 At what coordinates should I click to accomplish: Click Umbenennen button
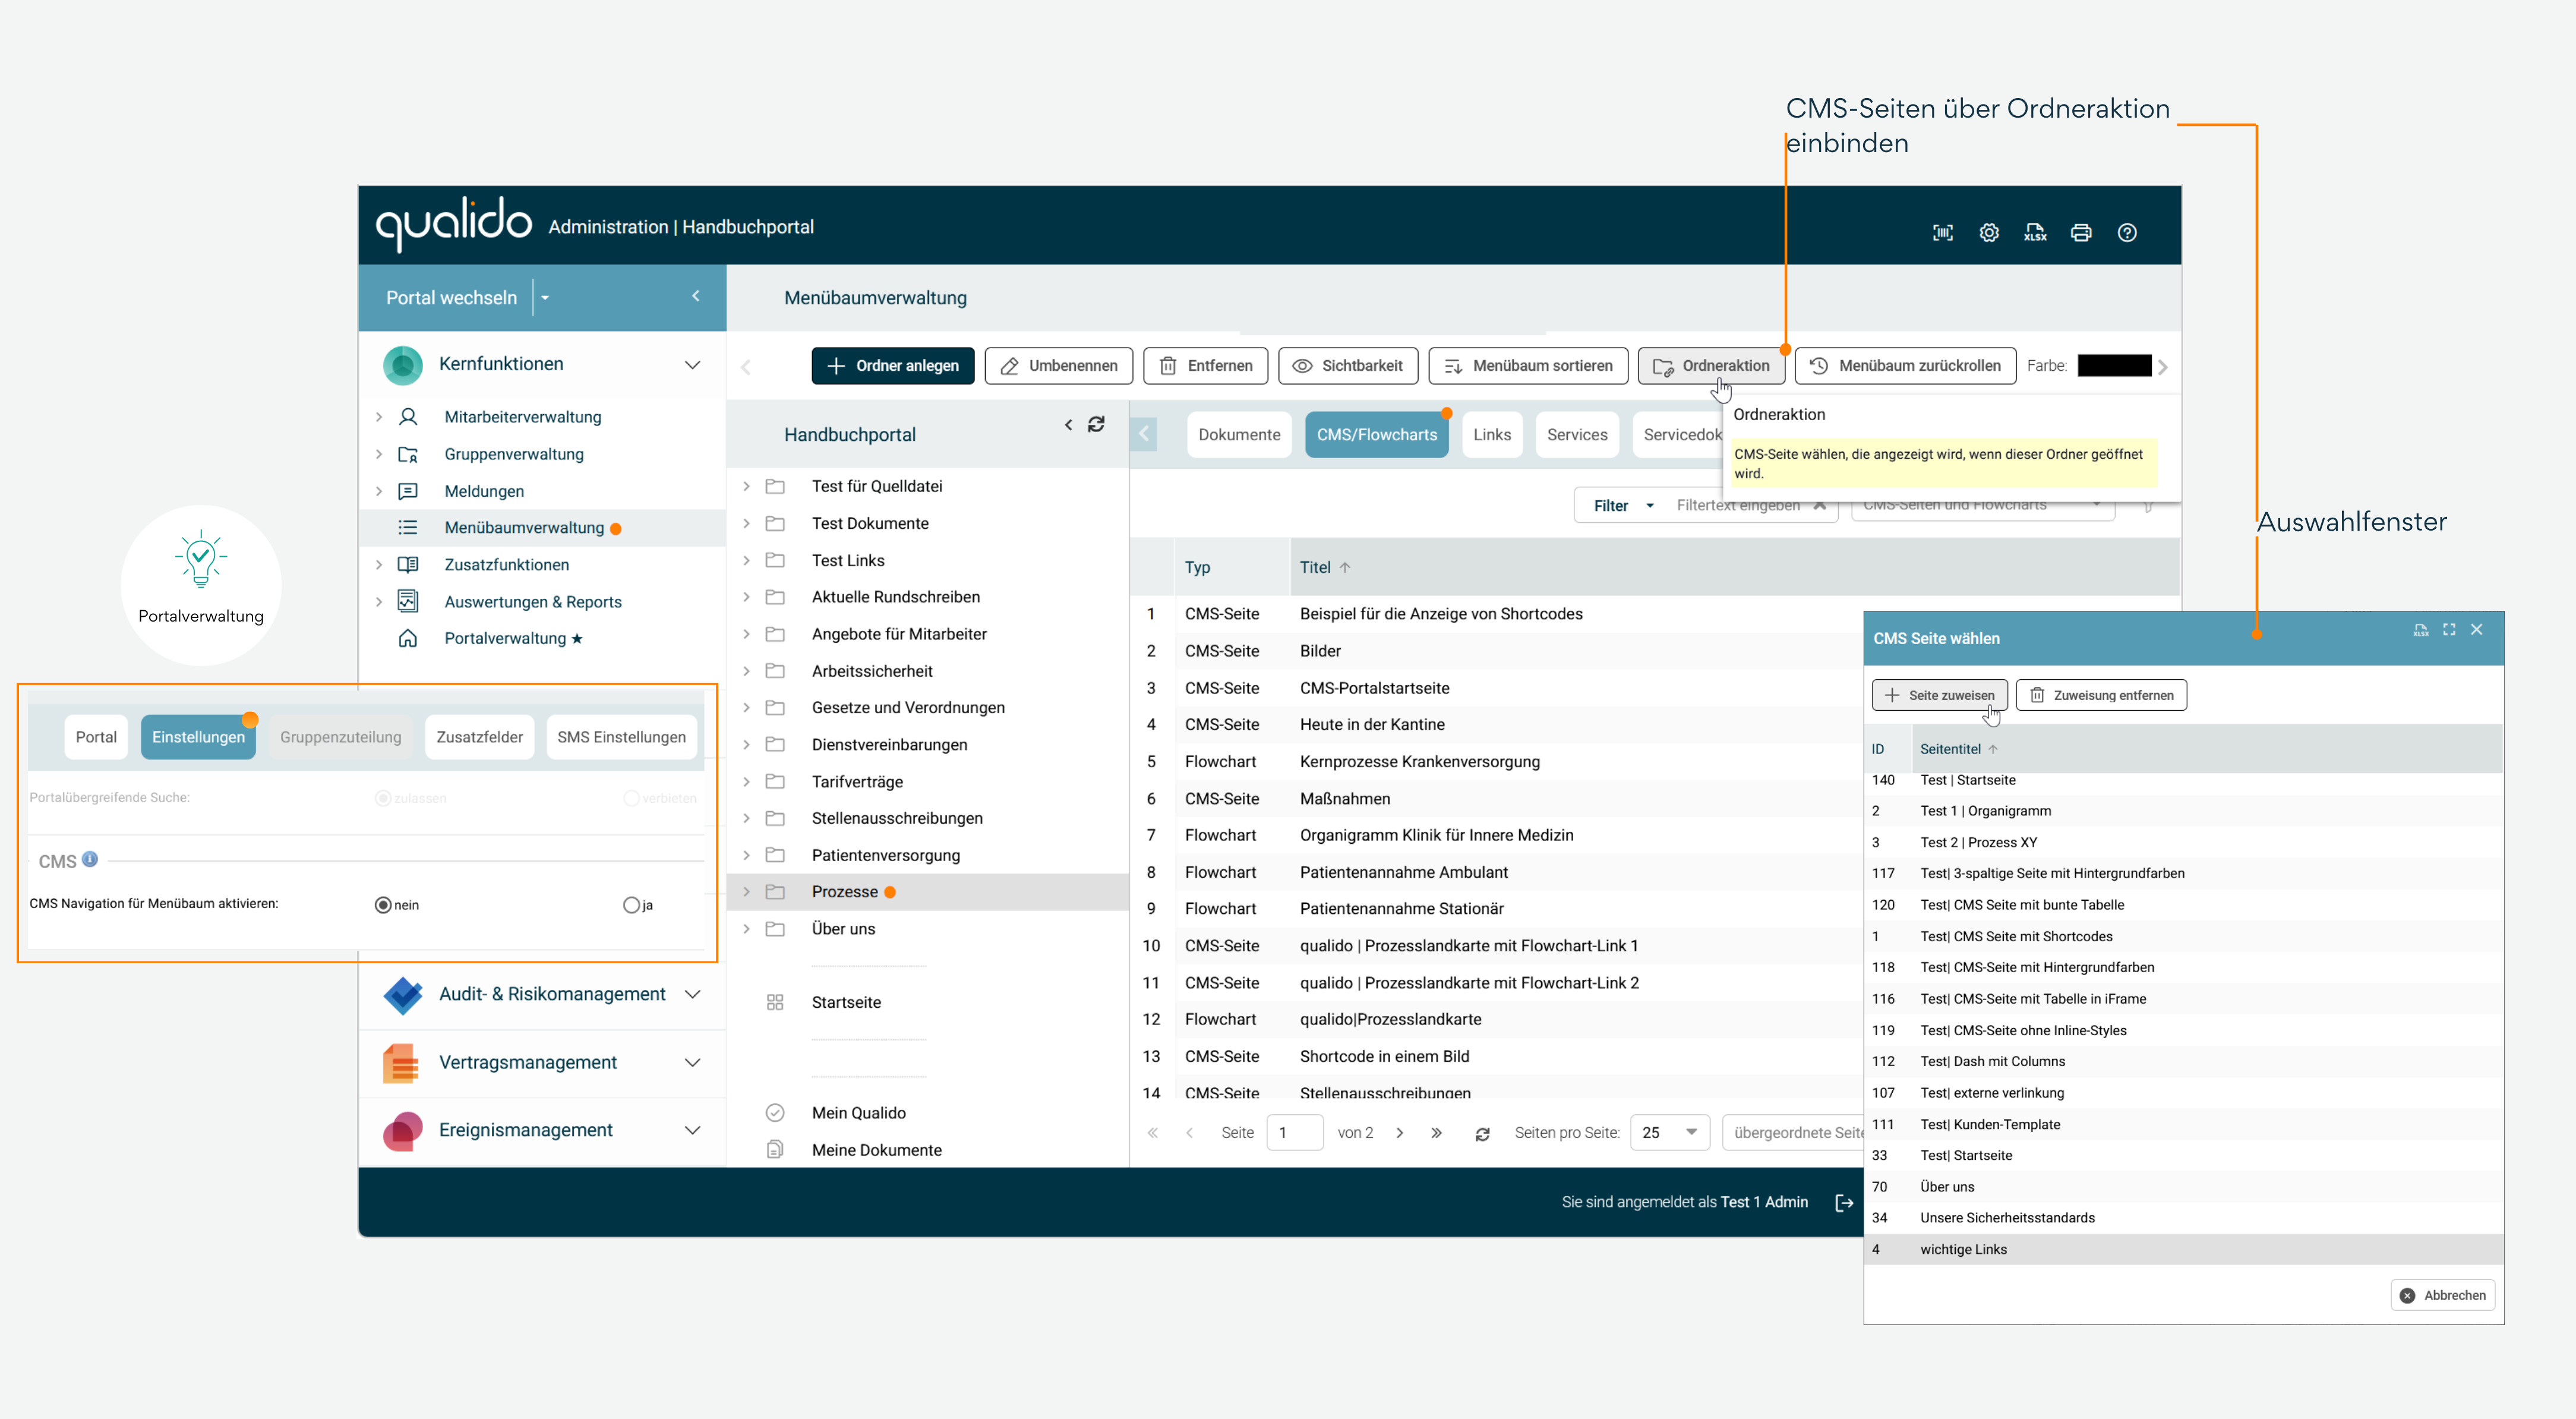pos(1058,366)
